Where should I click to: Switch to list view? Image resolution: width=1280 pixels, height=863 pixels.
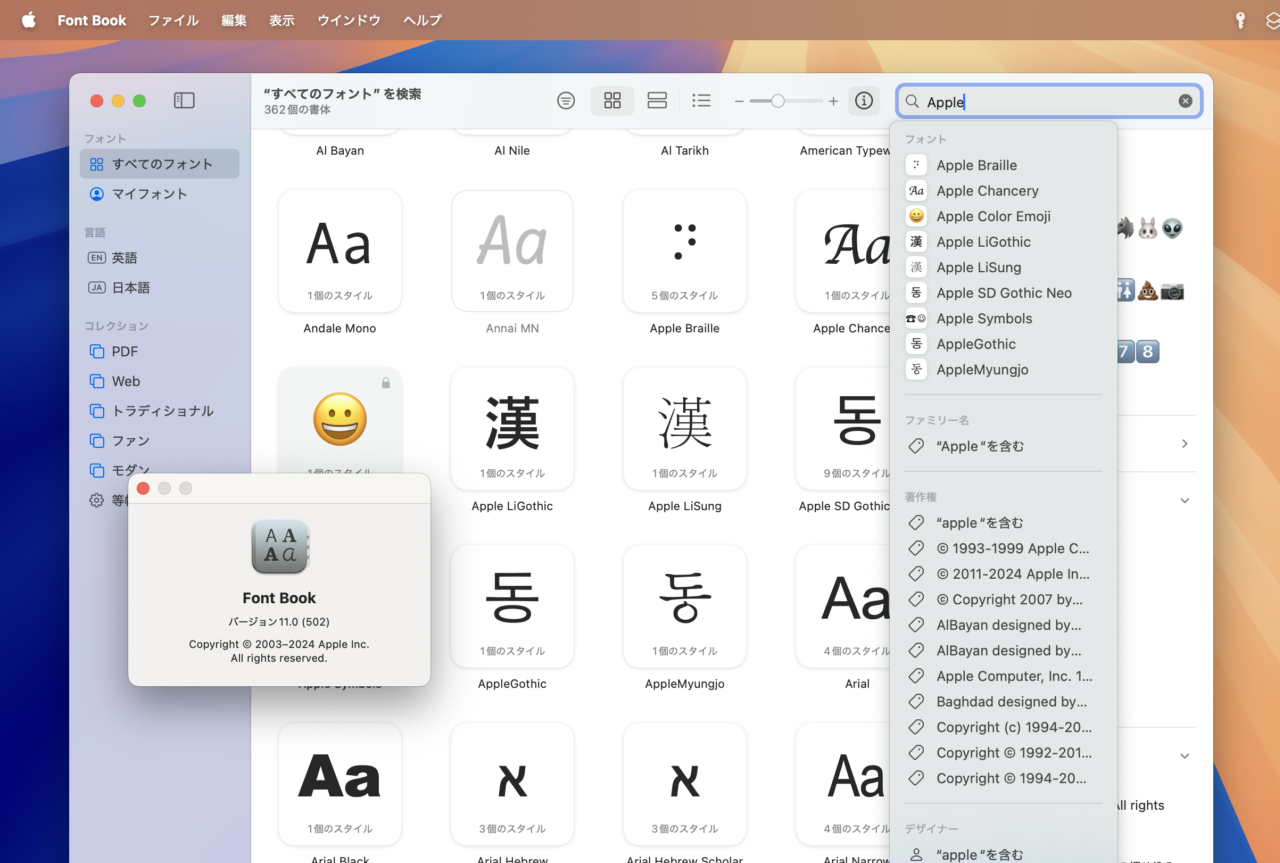click(702, 100)
